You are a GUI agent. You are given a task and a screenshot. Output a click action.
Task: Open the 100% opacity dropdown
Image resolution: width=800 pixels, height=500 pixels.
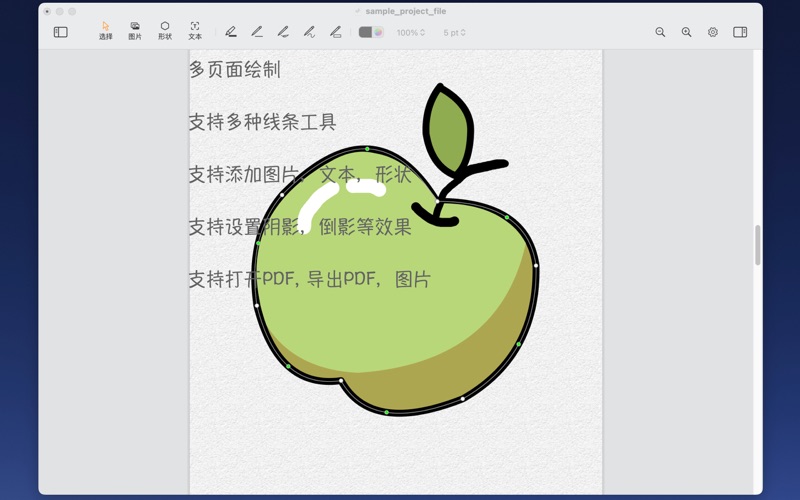[410, 32]
